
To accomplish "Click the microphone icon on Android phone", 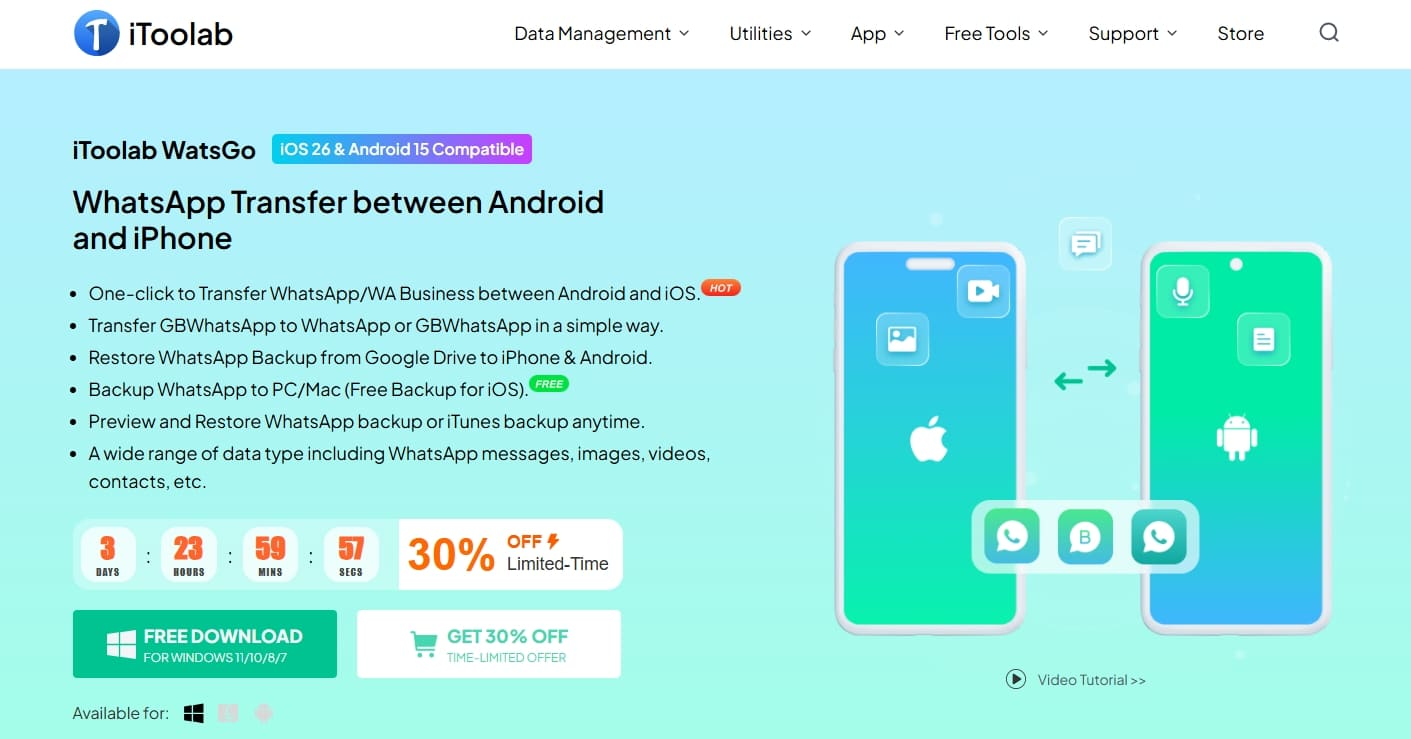I will [x=1183, y=291].
